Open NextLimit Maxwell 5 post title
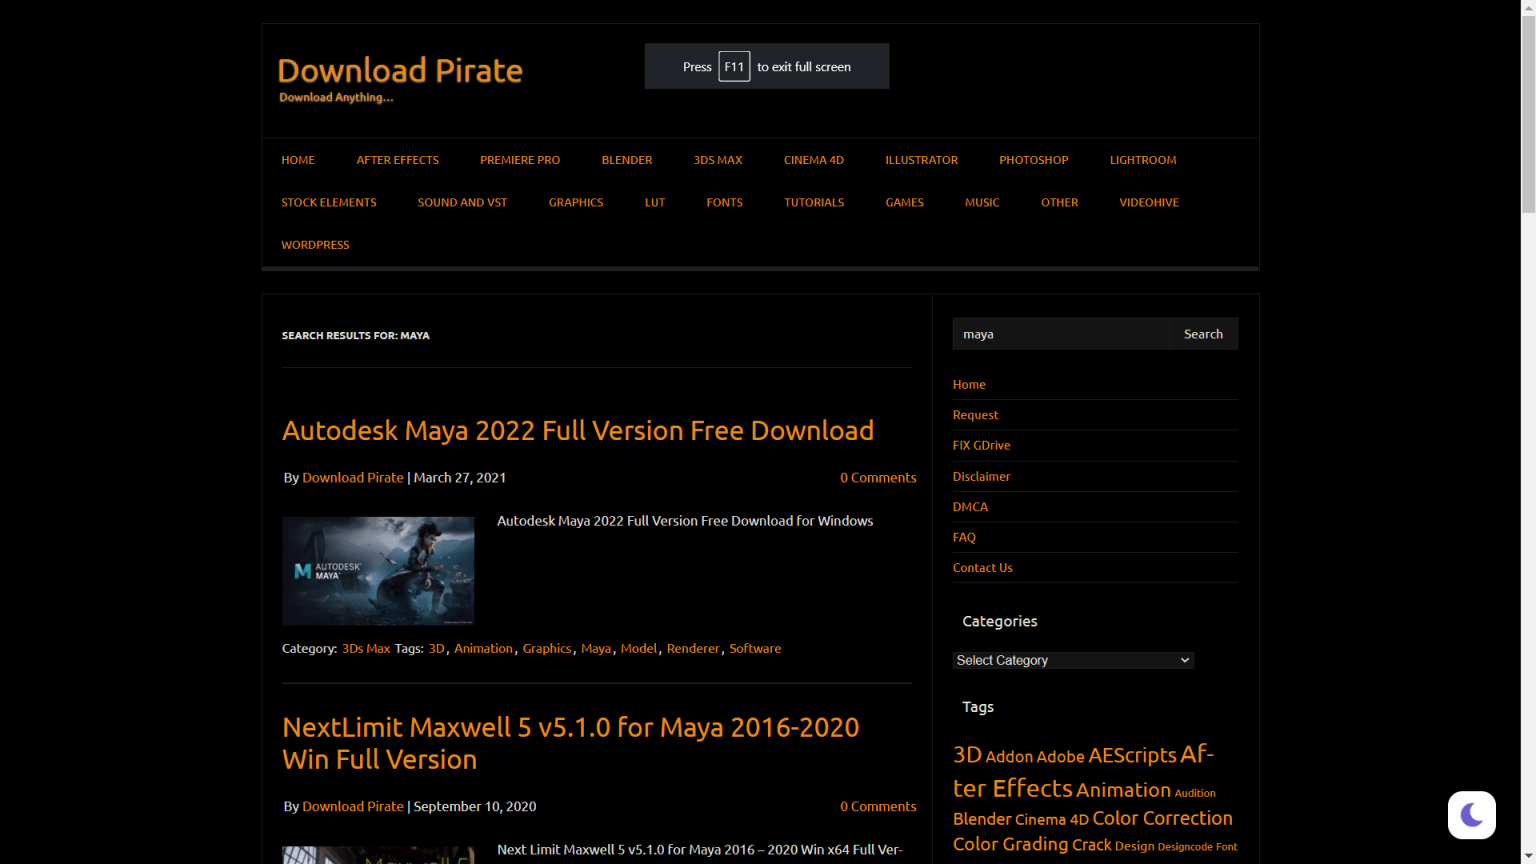Image resolution: width=1536 pixels, height=864 pixels. (570, 743)
